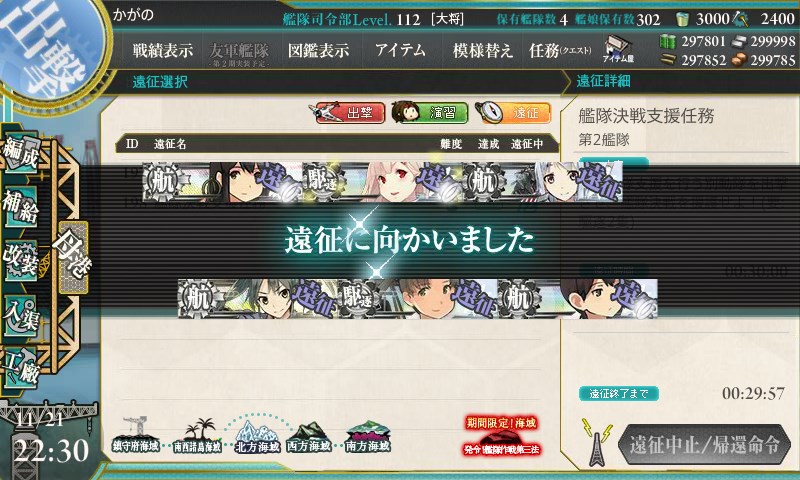Select the 鎮守府海域 map area

136,435
